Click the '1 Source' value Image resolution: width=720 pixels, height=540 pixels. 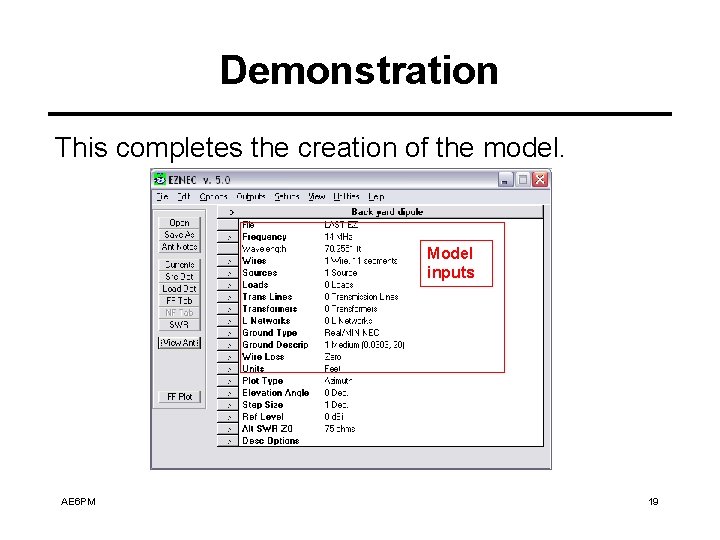point(341,273)
